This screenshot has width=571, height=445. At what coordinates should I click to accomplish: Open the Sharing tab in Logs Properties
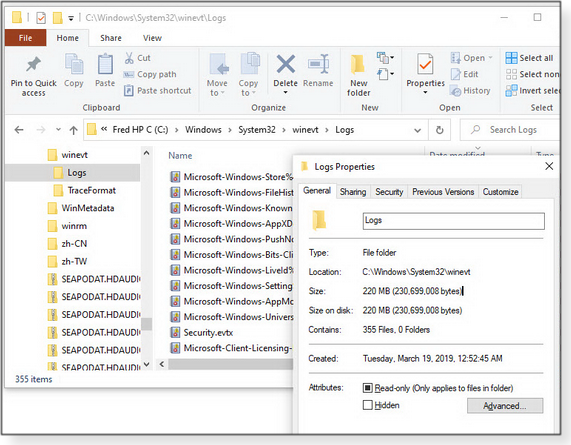[x=353, y=192]
